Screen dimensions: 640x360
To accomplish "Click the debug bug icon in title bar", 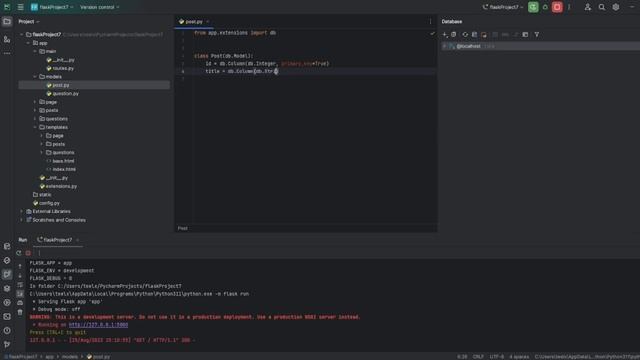I will coord(545,7).
